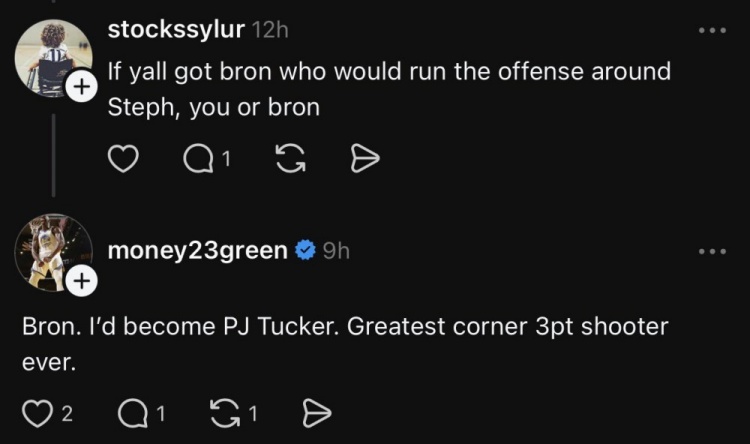Follow money23green using the plus badge

point(82,281)
